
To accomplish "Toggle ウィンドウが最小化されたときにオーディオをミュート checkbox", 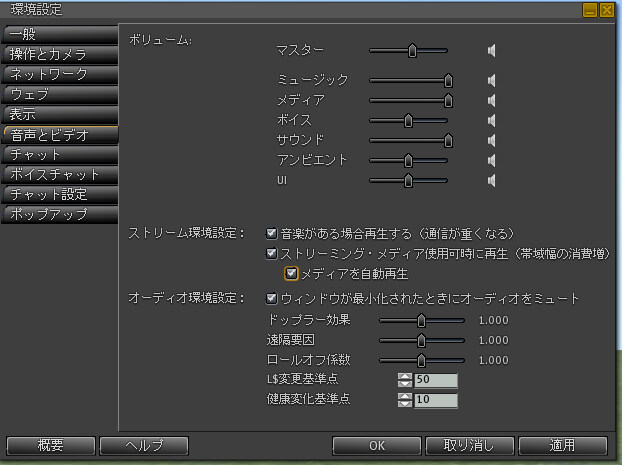I will pos(271,298).
